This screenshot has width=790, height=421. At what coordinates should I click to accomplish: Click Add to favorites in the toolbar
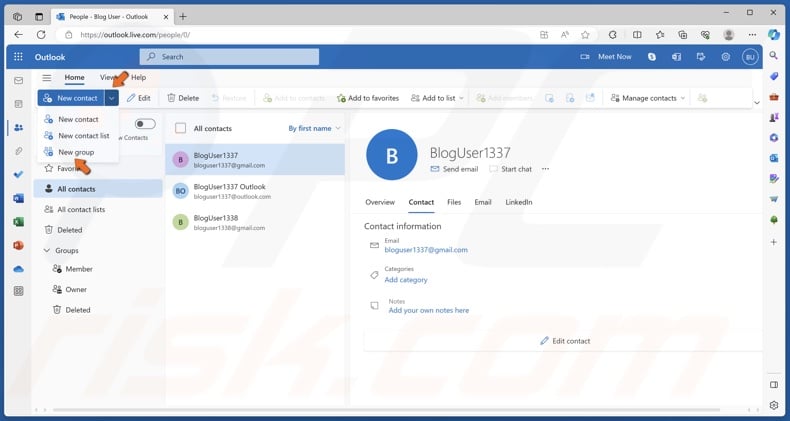point(368,98)
